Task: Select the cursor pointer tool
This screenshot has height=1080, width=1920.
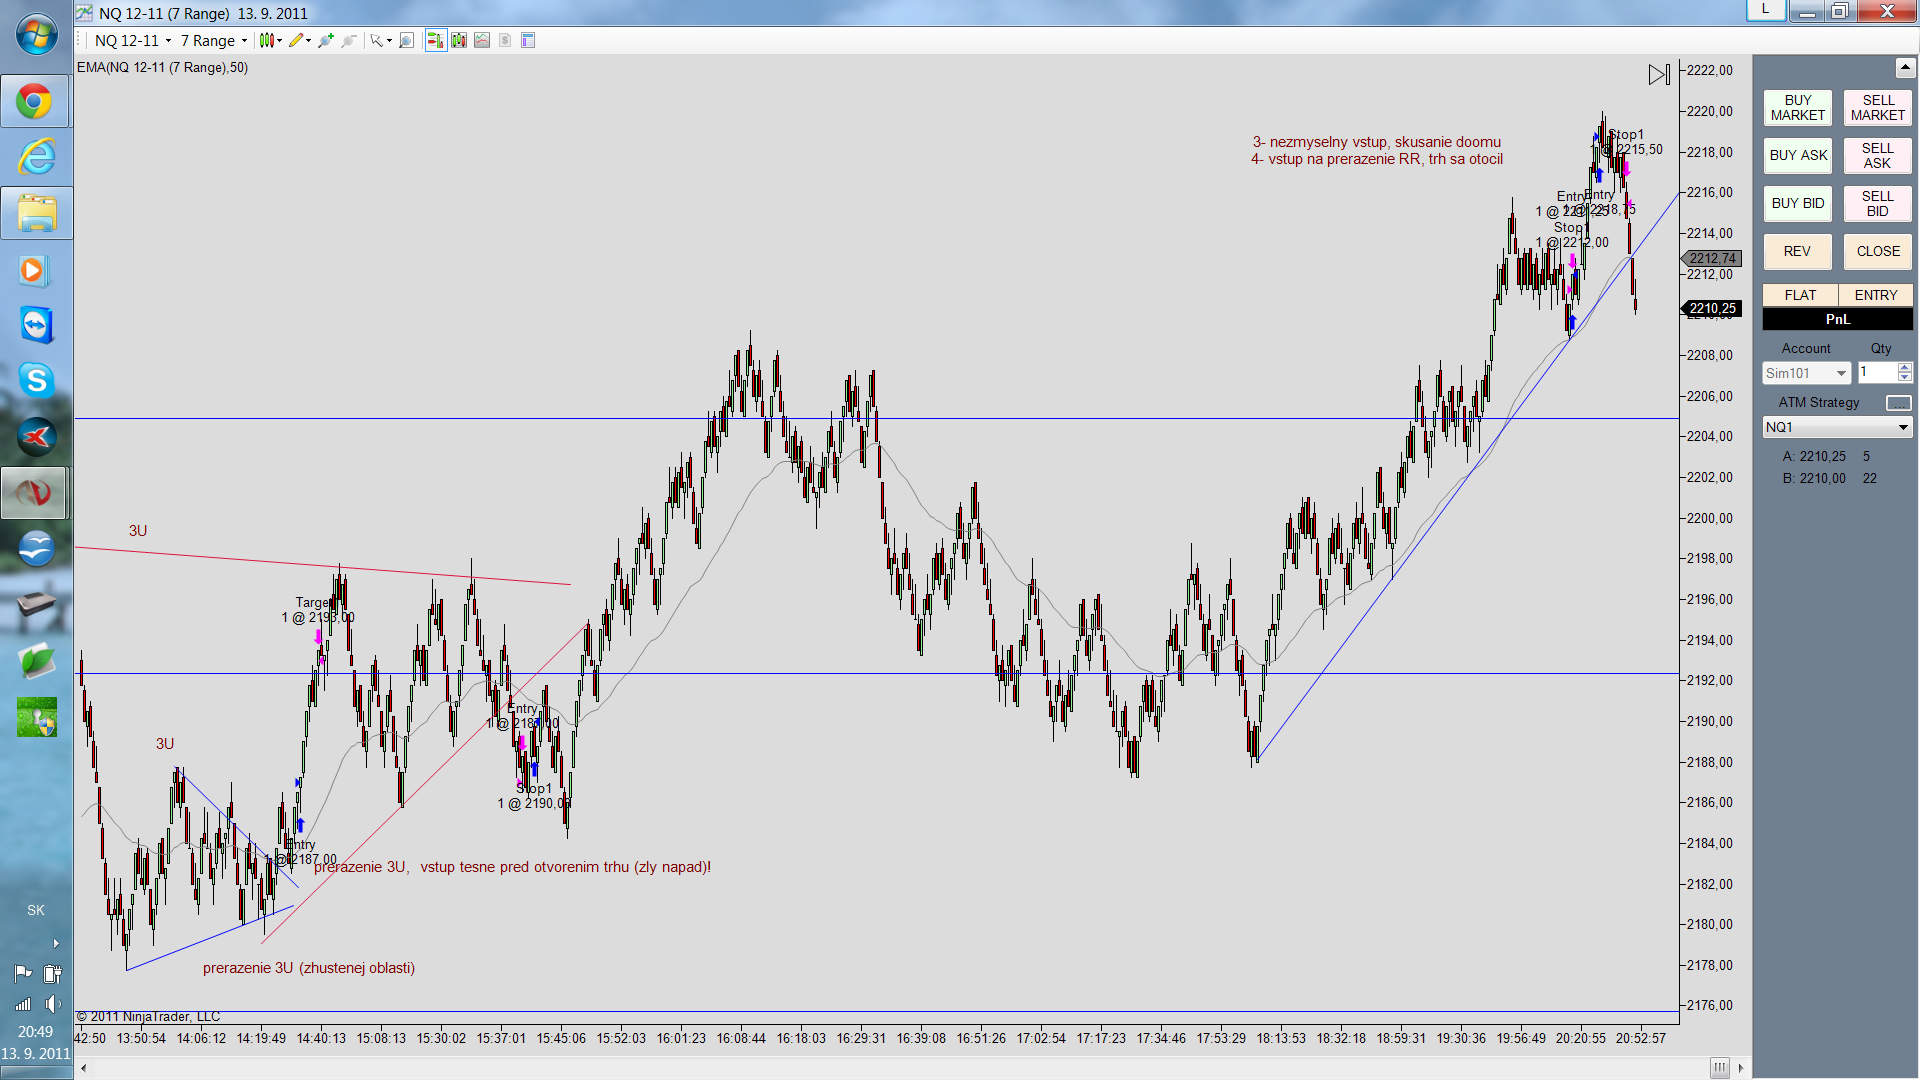Action: coord(376,41)
